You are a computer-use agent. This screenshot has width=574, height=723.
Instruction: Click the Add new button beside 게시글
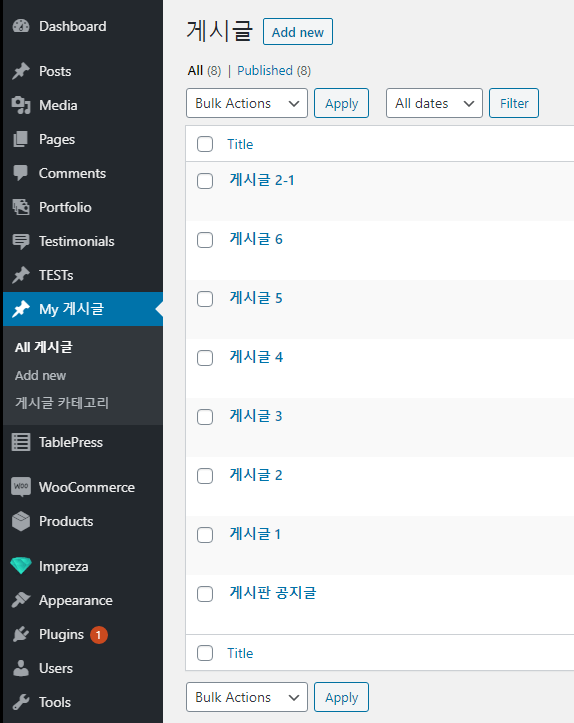coord(298,32)
